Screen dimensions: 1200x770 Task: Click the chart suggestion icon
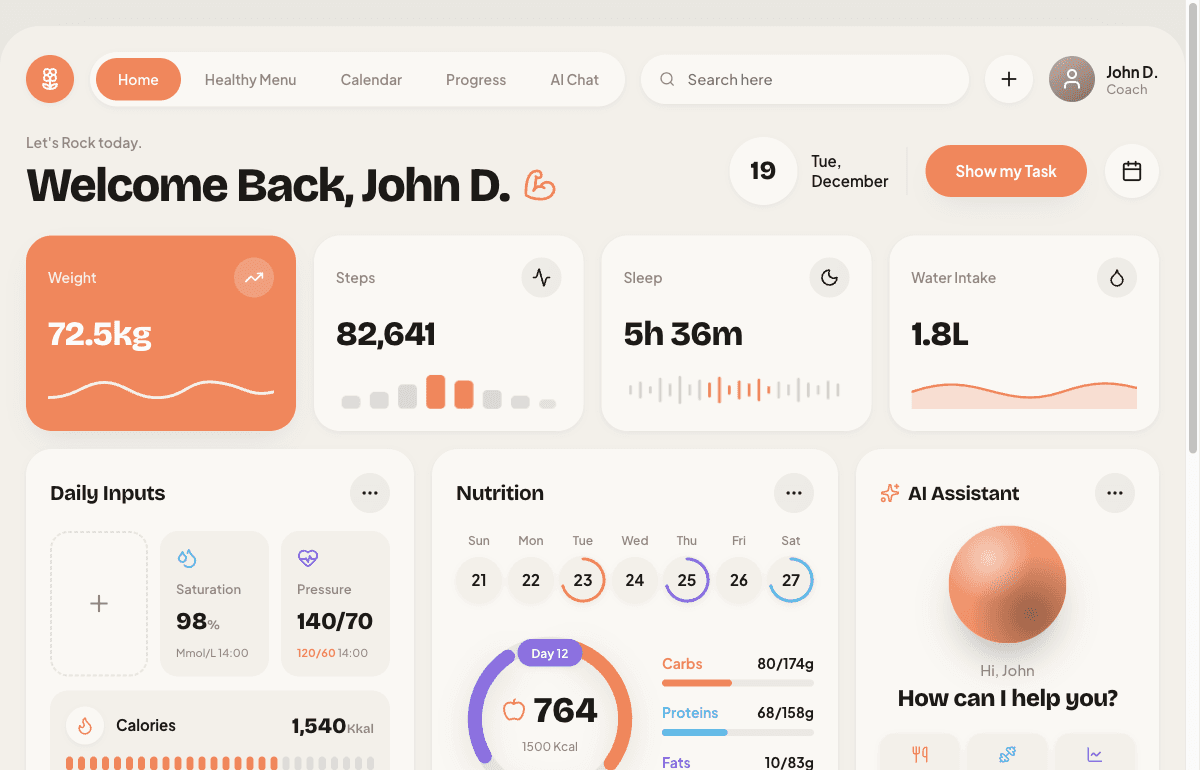point(1095,754)
